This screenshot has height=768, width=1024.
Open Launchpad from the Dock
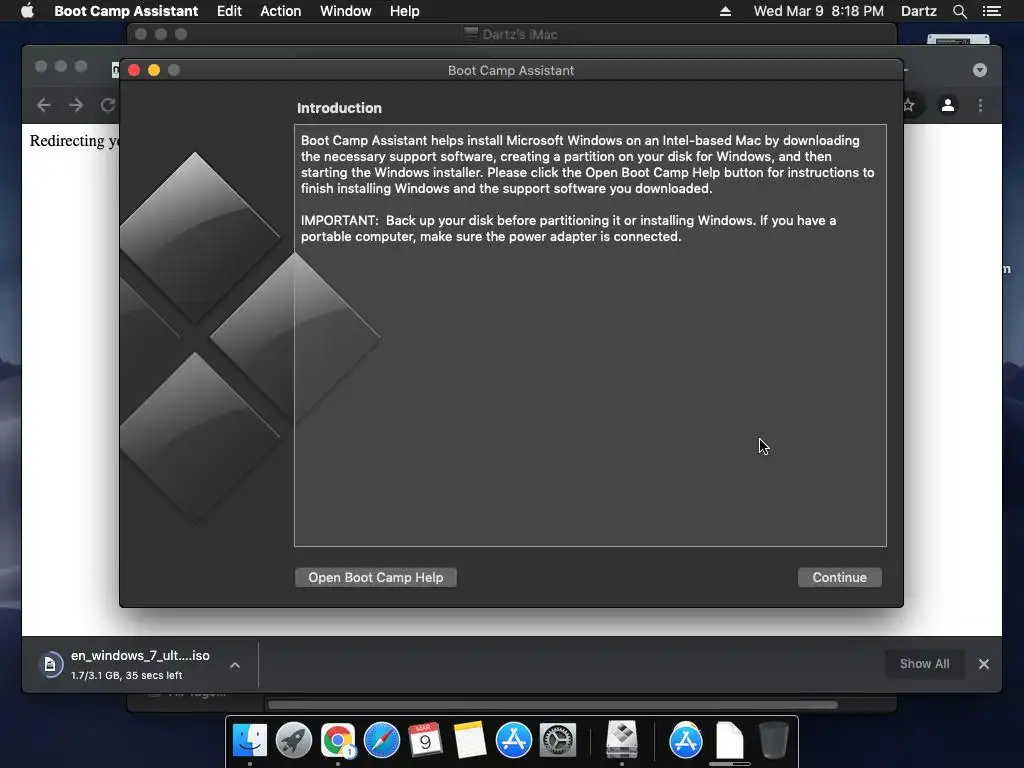(293, 740)
